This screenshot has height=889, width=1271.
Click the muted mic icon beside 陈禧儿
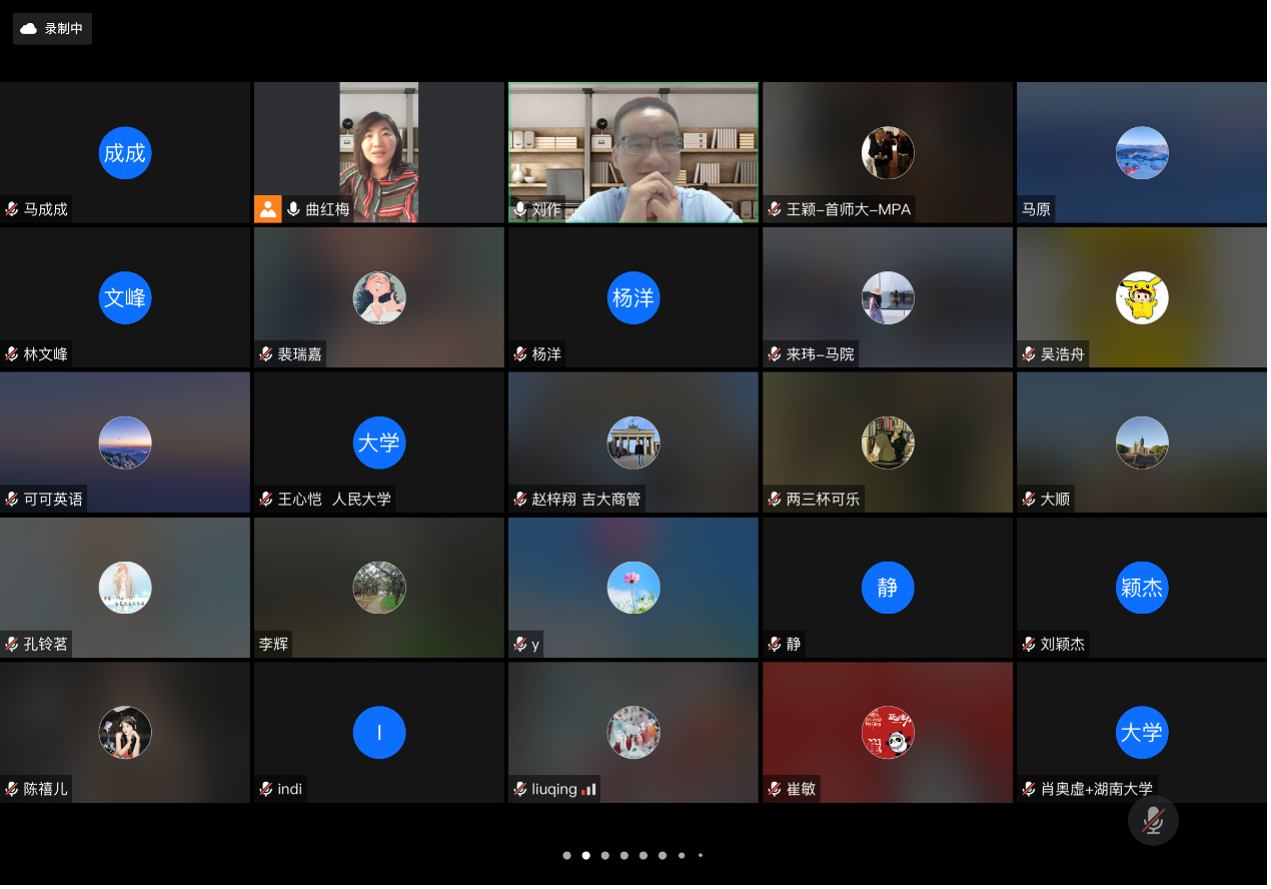pyautogui.click(x=12, y=789)
